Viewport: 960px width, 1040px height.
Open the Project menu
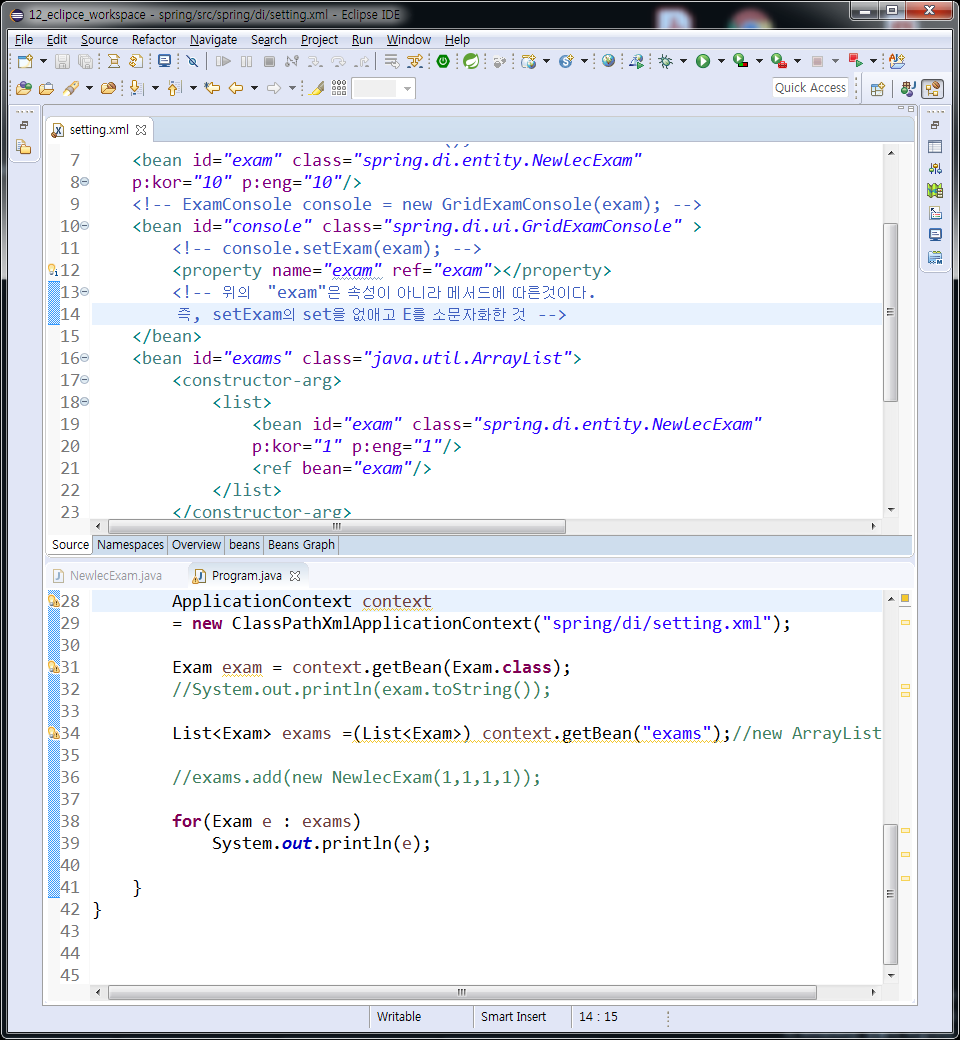tap(319, 40)
